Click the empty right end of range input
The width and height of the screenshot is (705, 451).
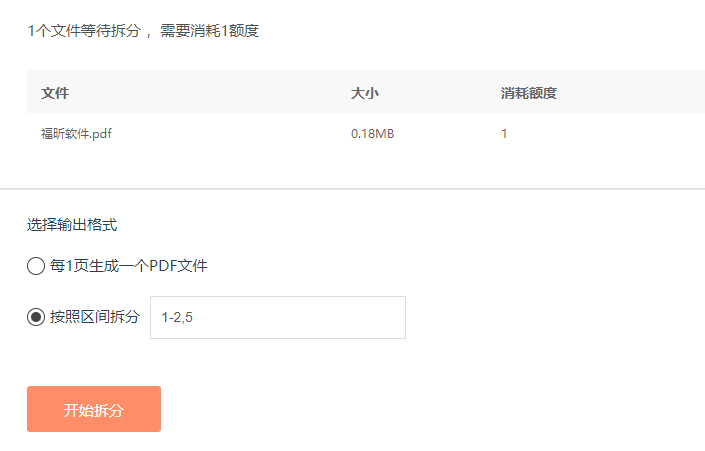coord(370,317)
